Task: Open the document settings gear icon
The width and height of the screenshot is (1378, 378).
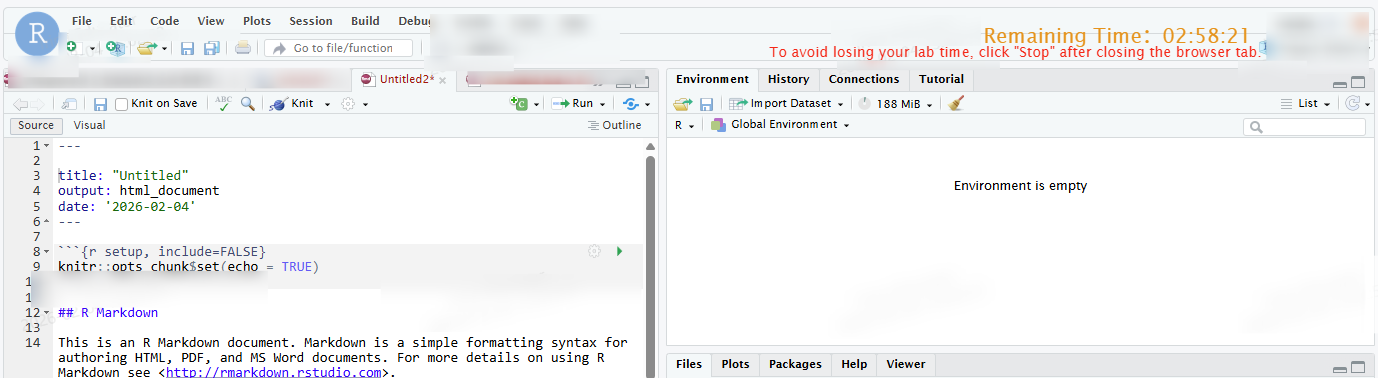Action: point(348,104)
